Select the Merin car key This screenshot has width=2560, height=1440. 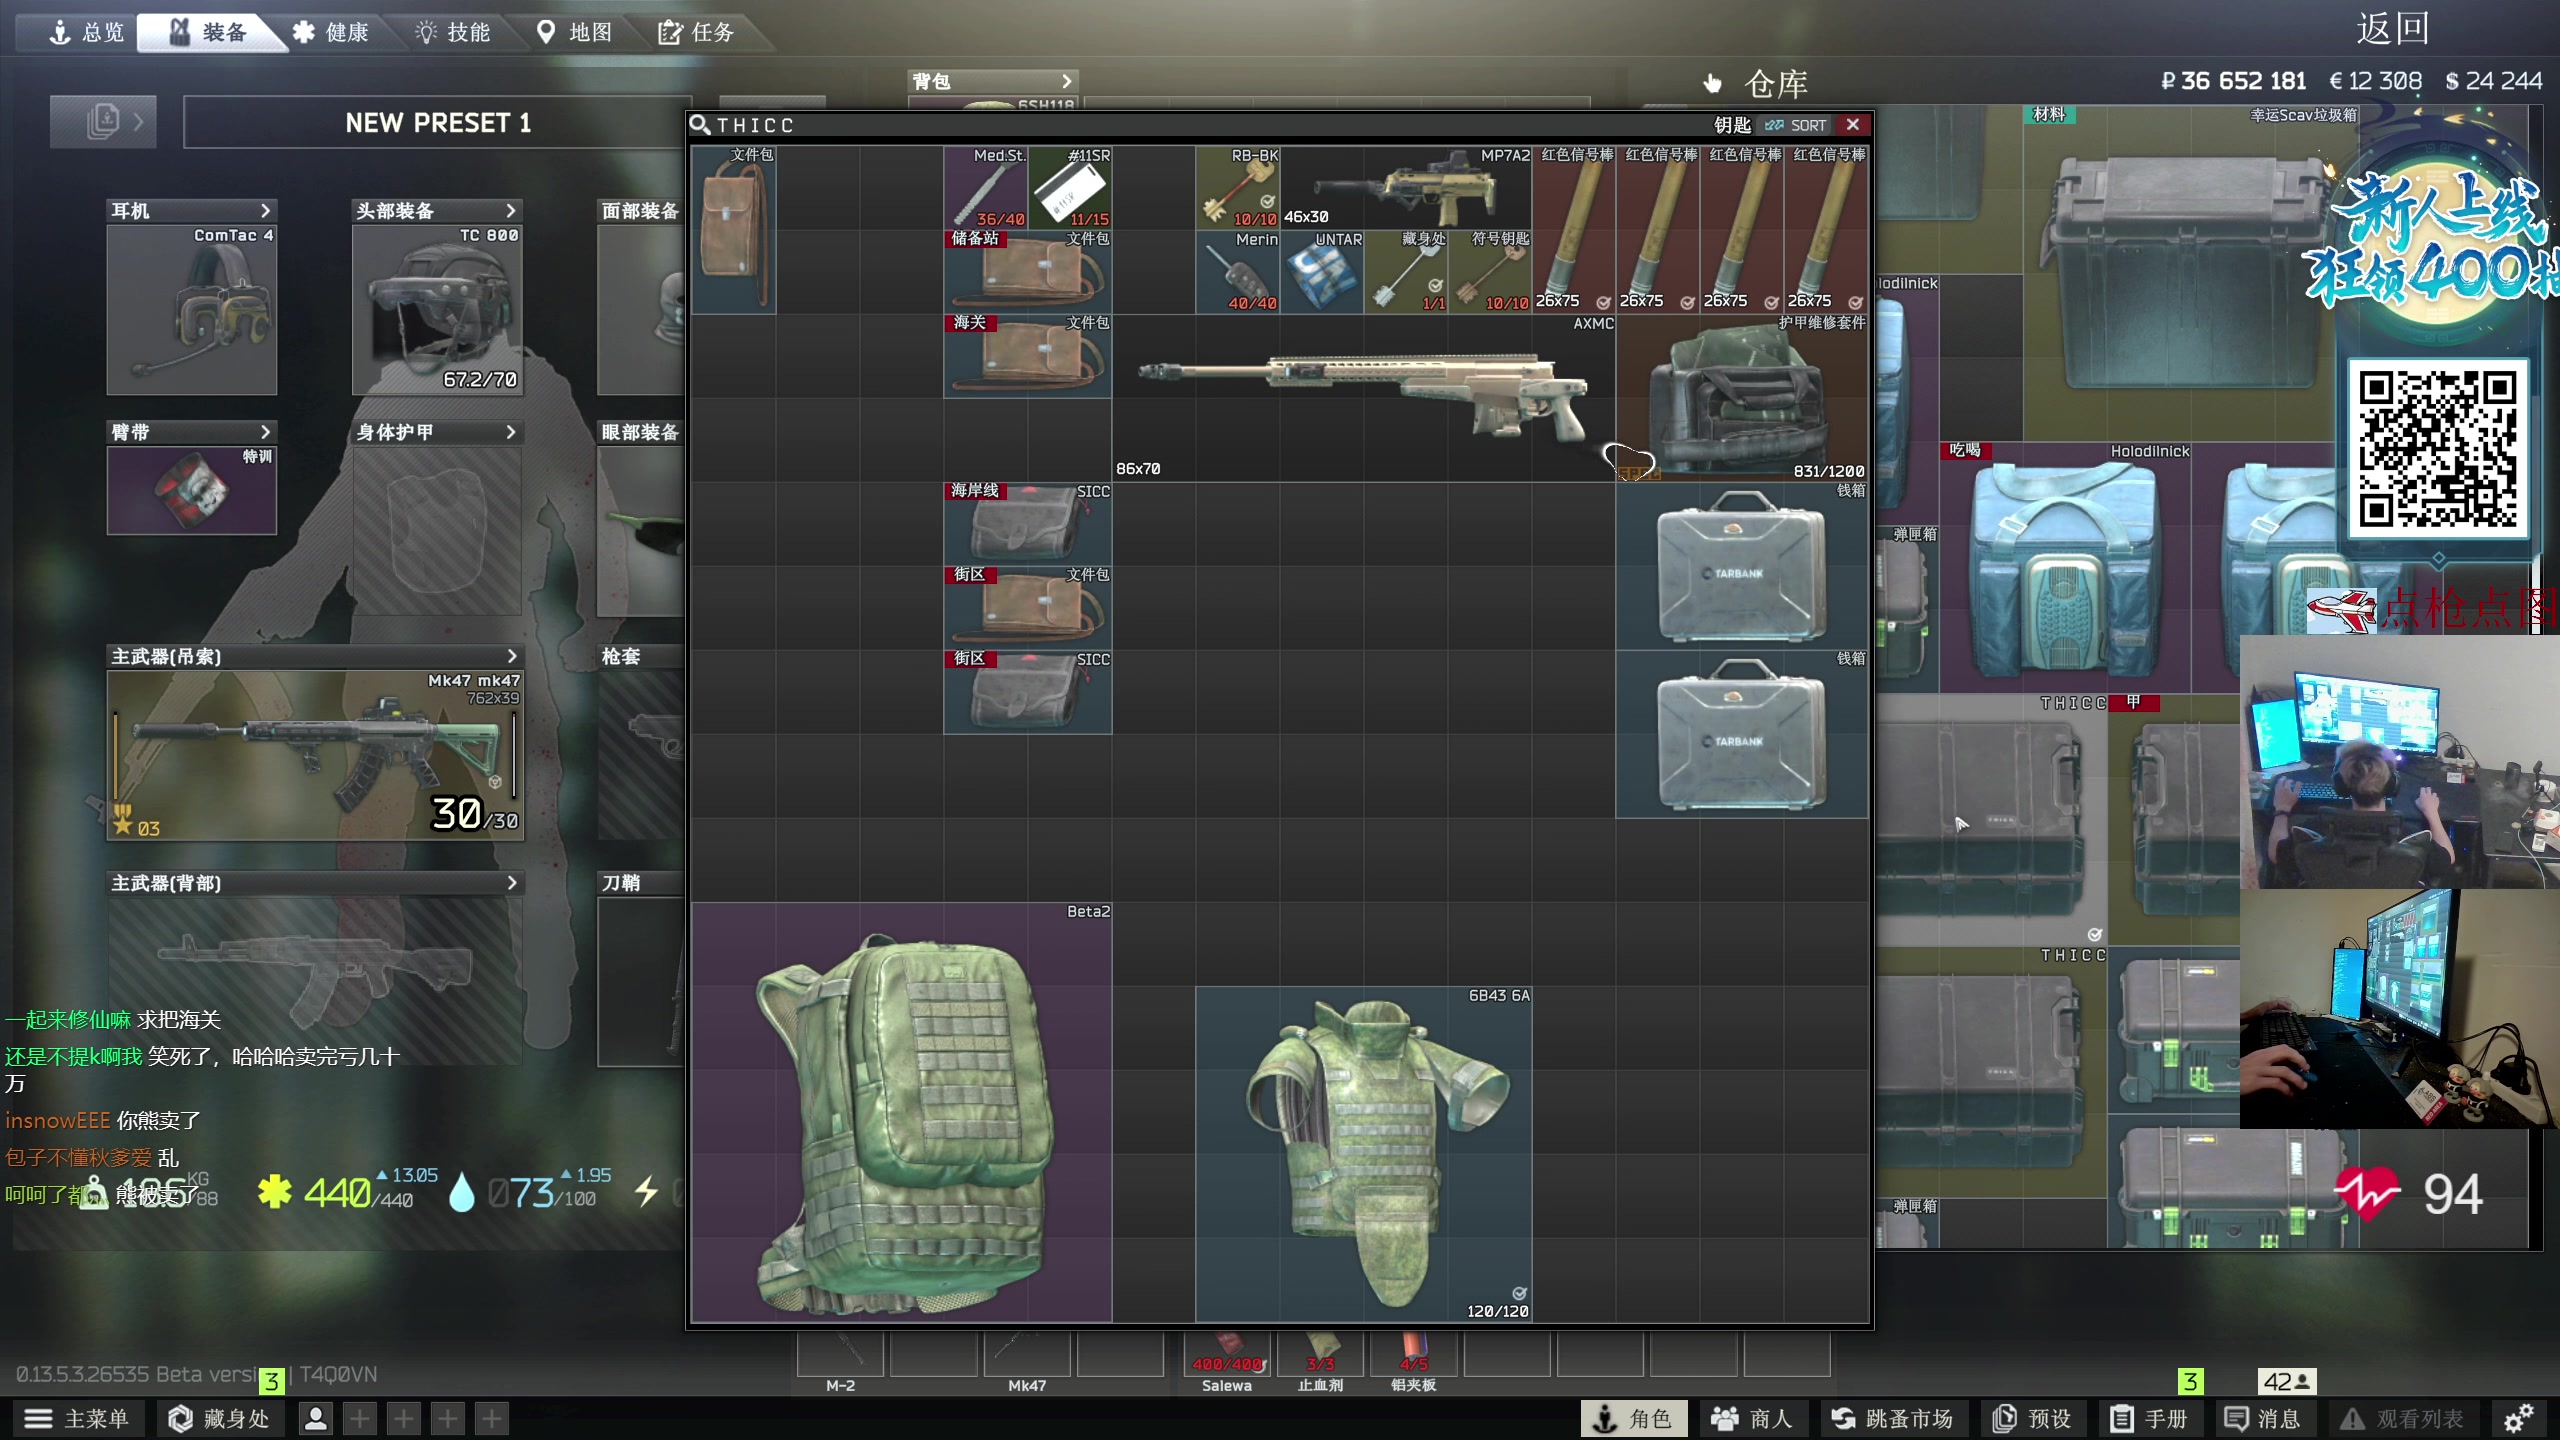click(1238, 272)
